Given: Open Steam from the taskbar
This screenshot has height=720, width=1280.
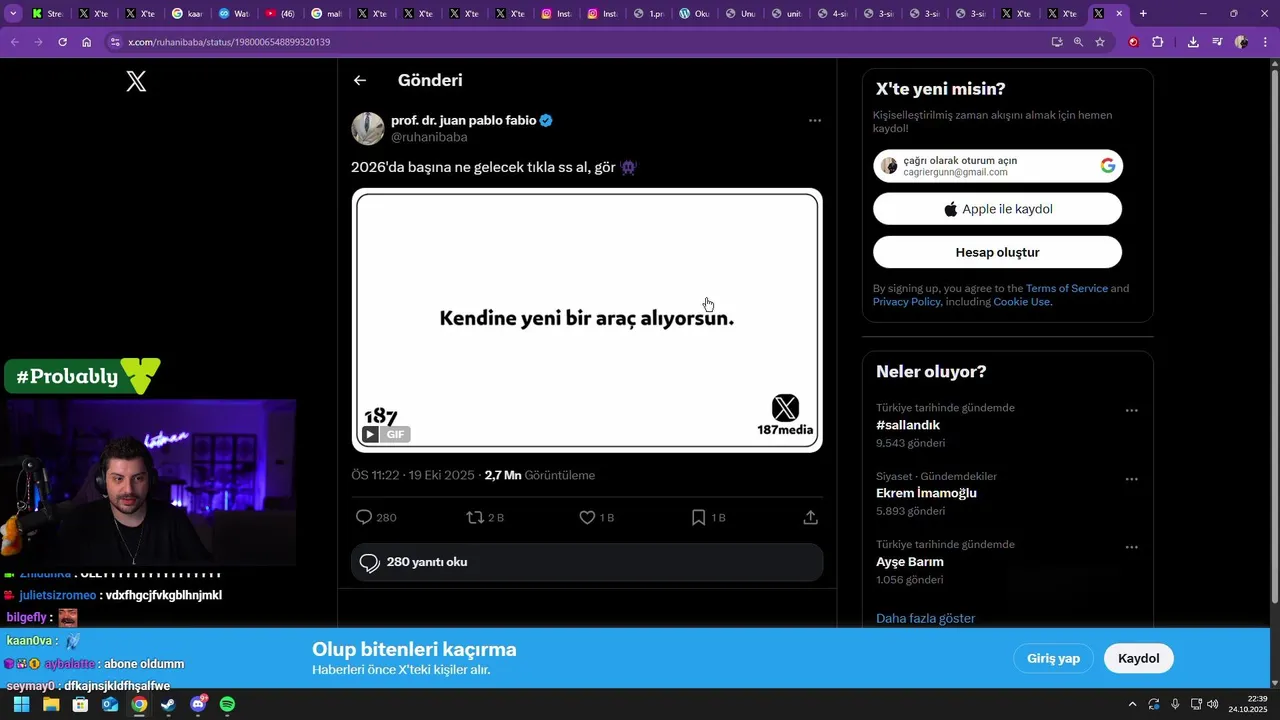Looking at the screenshot, I should pos(168,704).
